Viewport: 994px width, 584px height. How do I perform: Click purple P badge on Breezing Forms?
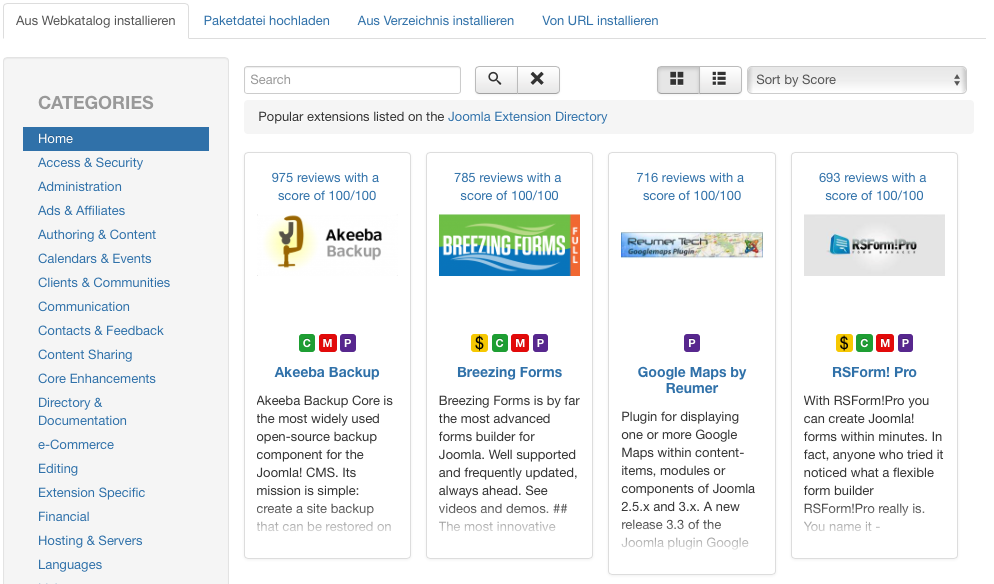click(x=540, y=343)
